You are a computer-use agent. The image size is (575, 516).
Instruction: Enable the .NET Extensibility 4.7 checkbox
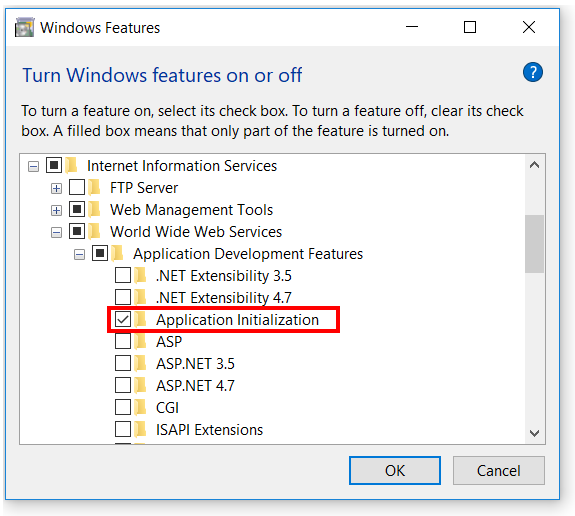(123, 297)
